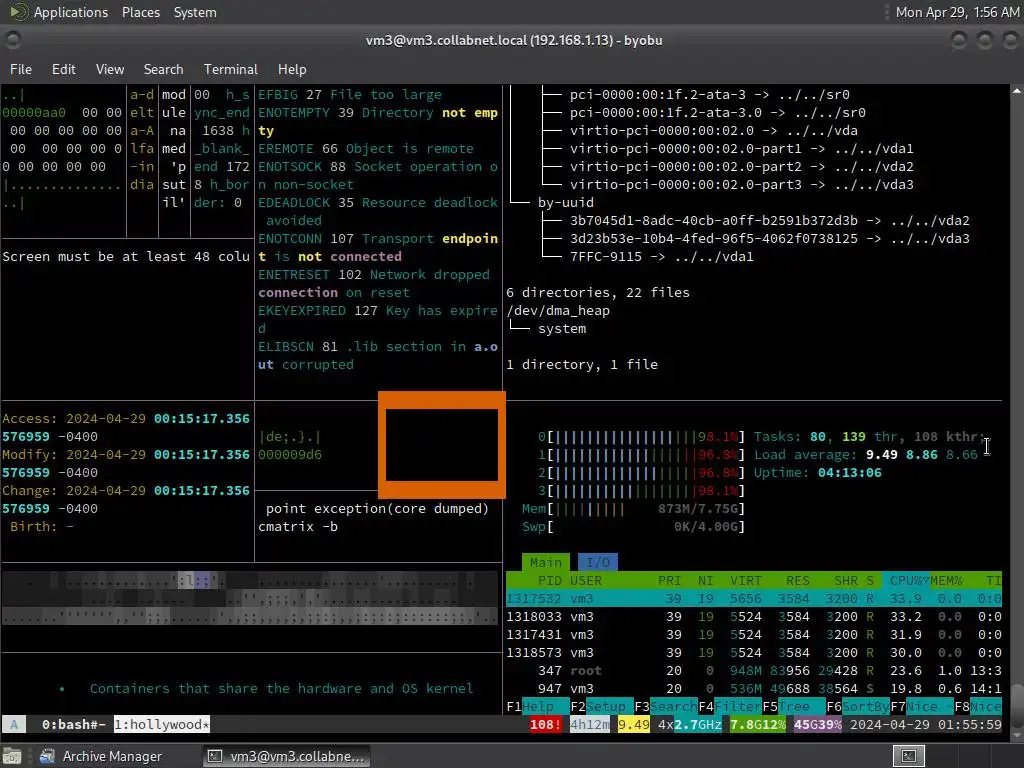Sort htop by SHR column header
The image size is (1024, 768).
coord(846,581)
